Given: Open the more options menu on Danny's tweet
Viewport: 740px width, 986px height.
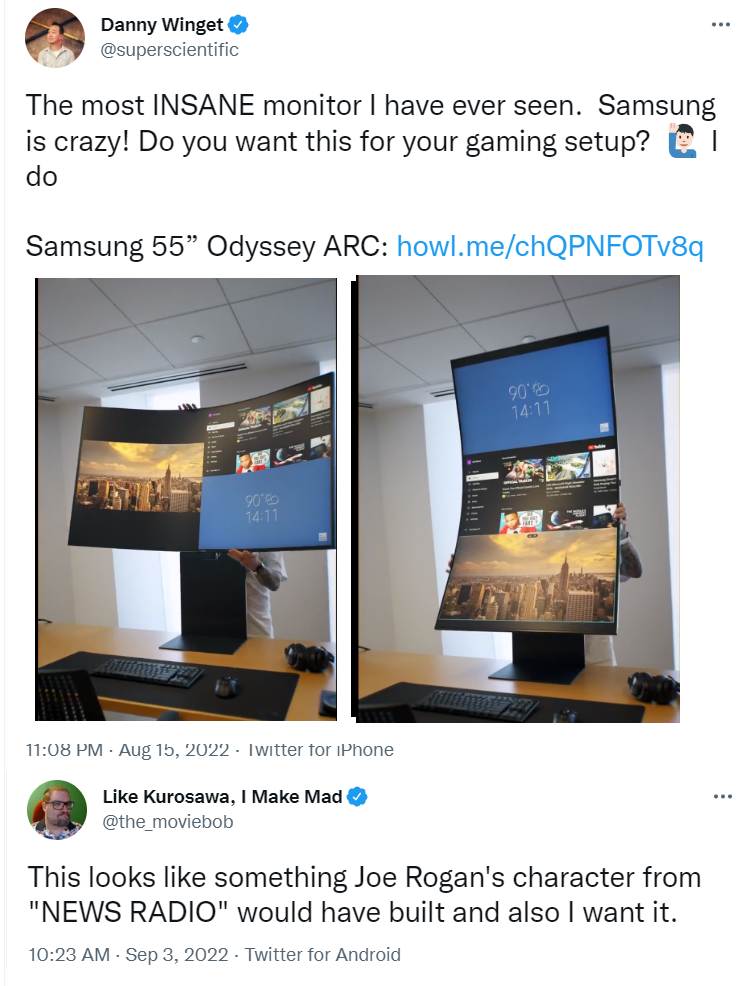Looking at the screenshot, I should pyautogui.click(x=721, y=25).
